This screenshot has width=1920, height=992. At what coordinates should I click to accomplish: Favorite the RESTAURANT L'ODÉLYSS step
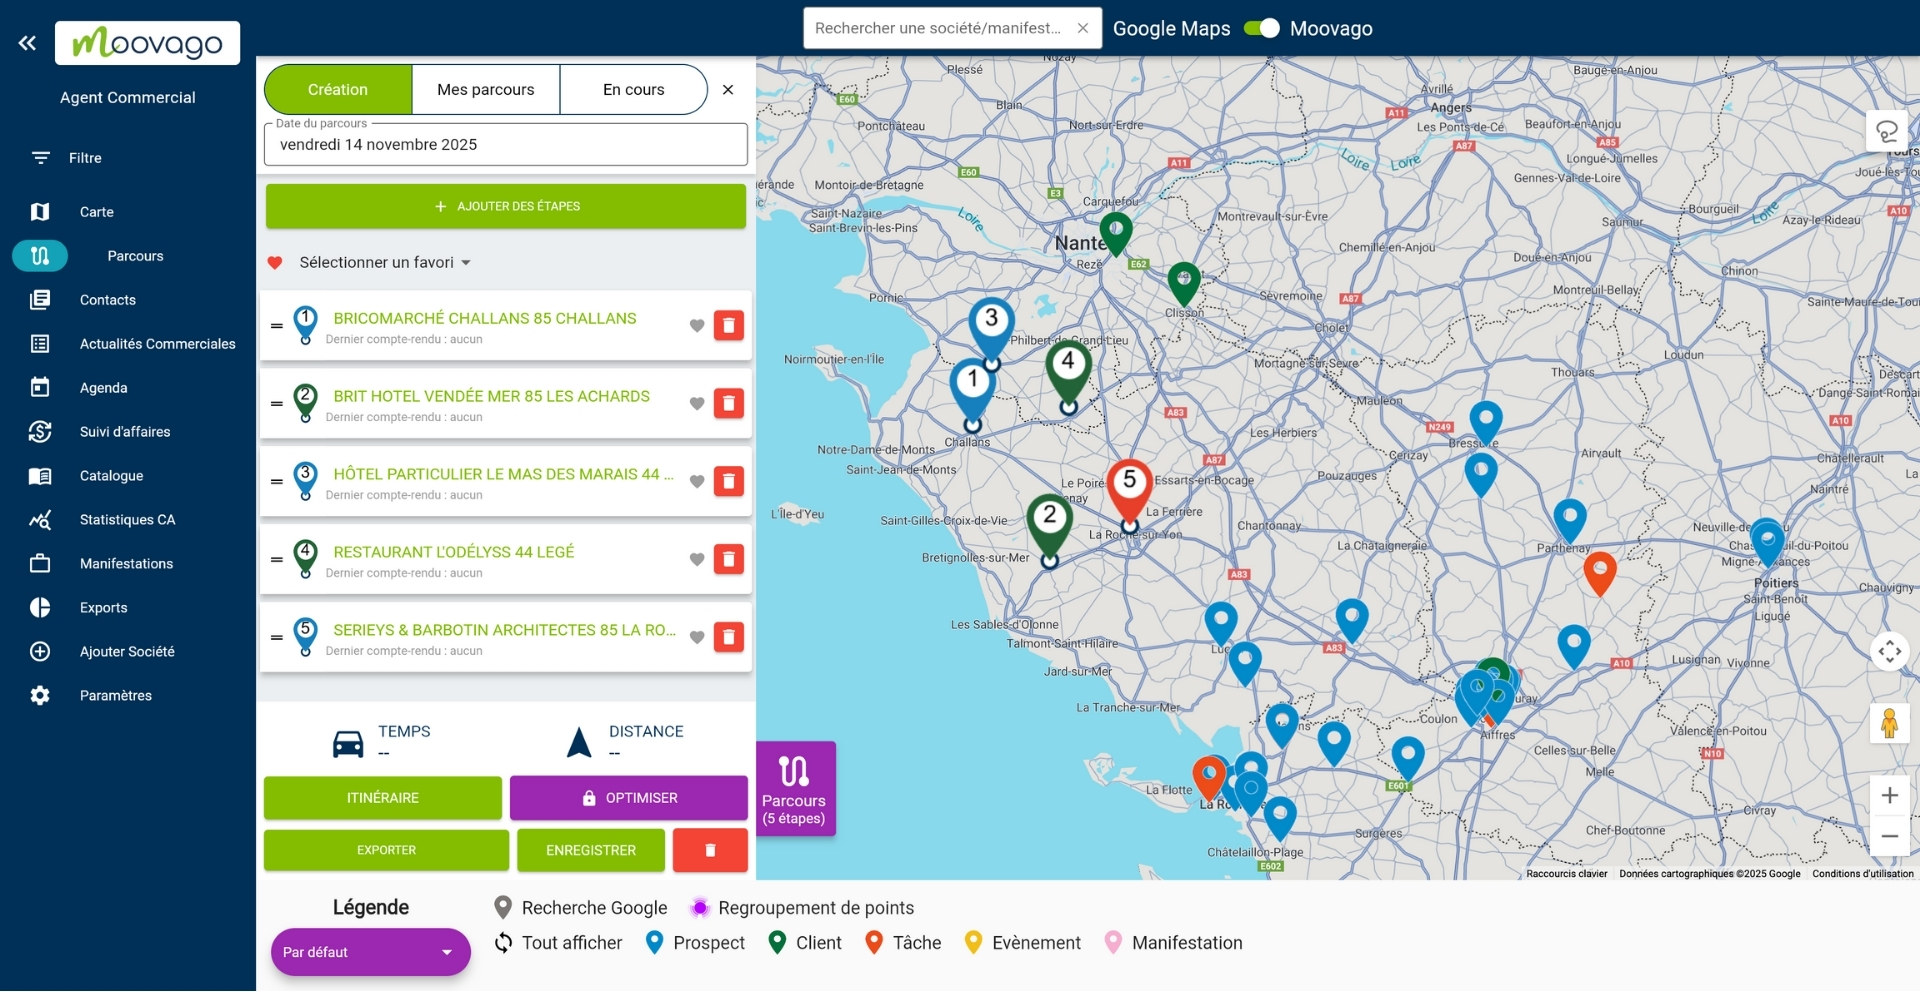[697, 559]
